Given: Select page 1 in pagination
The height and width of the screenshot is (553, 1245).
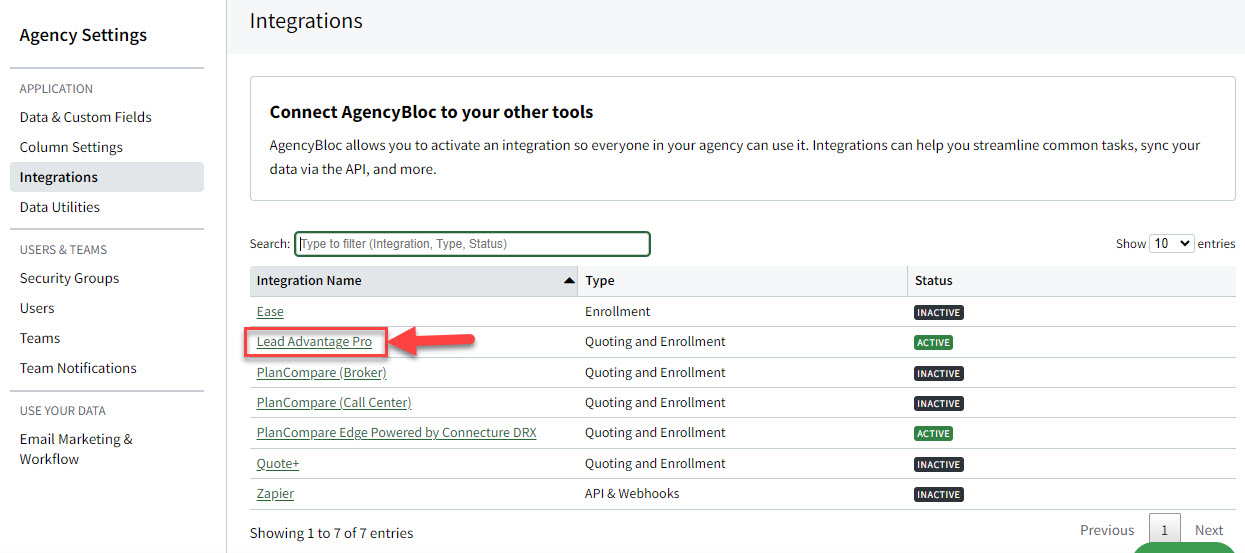Looking at the screenshot, I should tap(1164, 531).
